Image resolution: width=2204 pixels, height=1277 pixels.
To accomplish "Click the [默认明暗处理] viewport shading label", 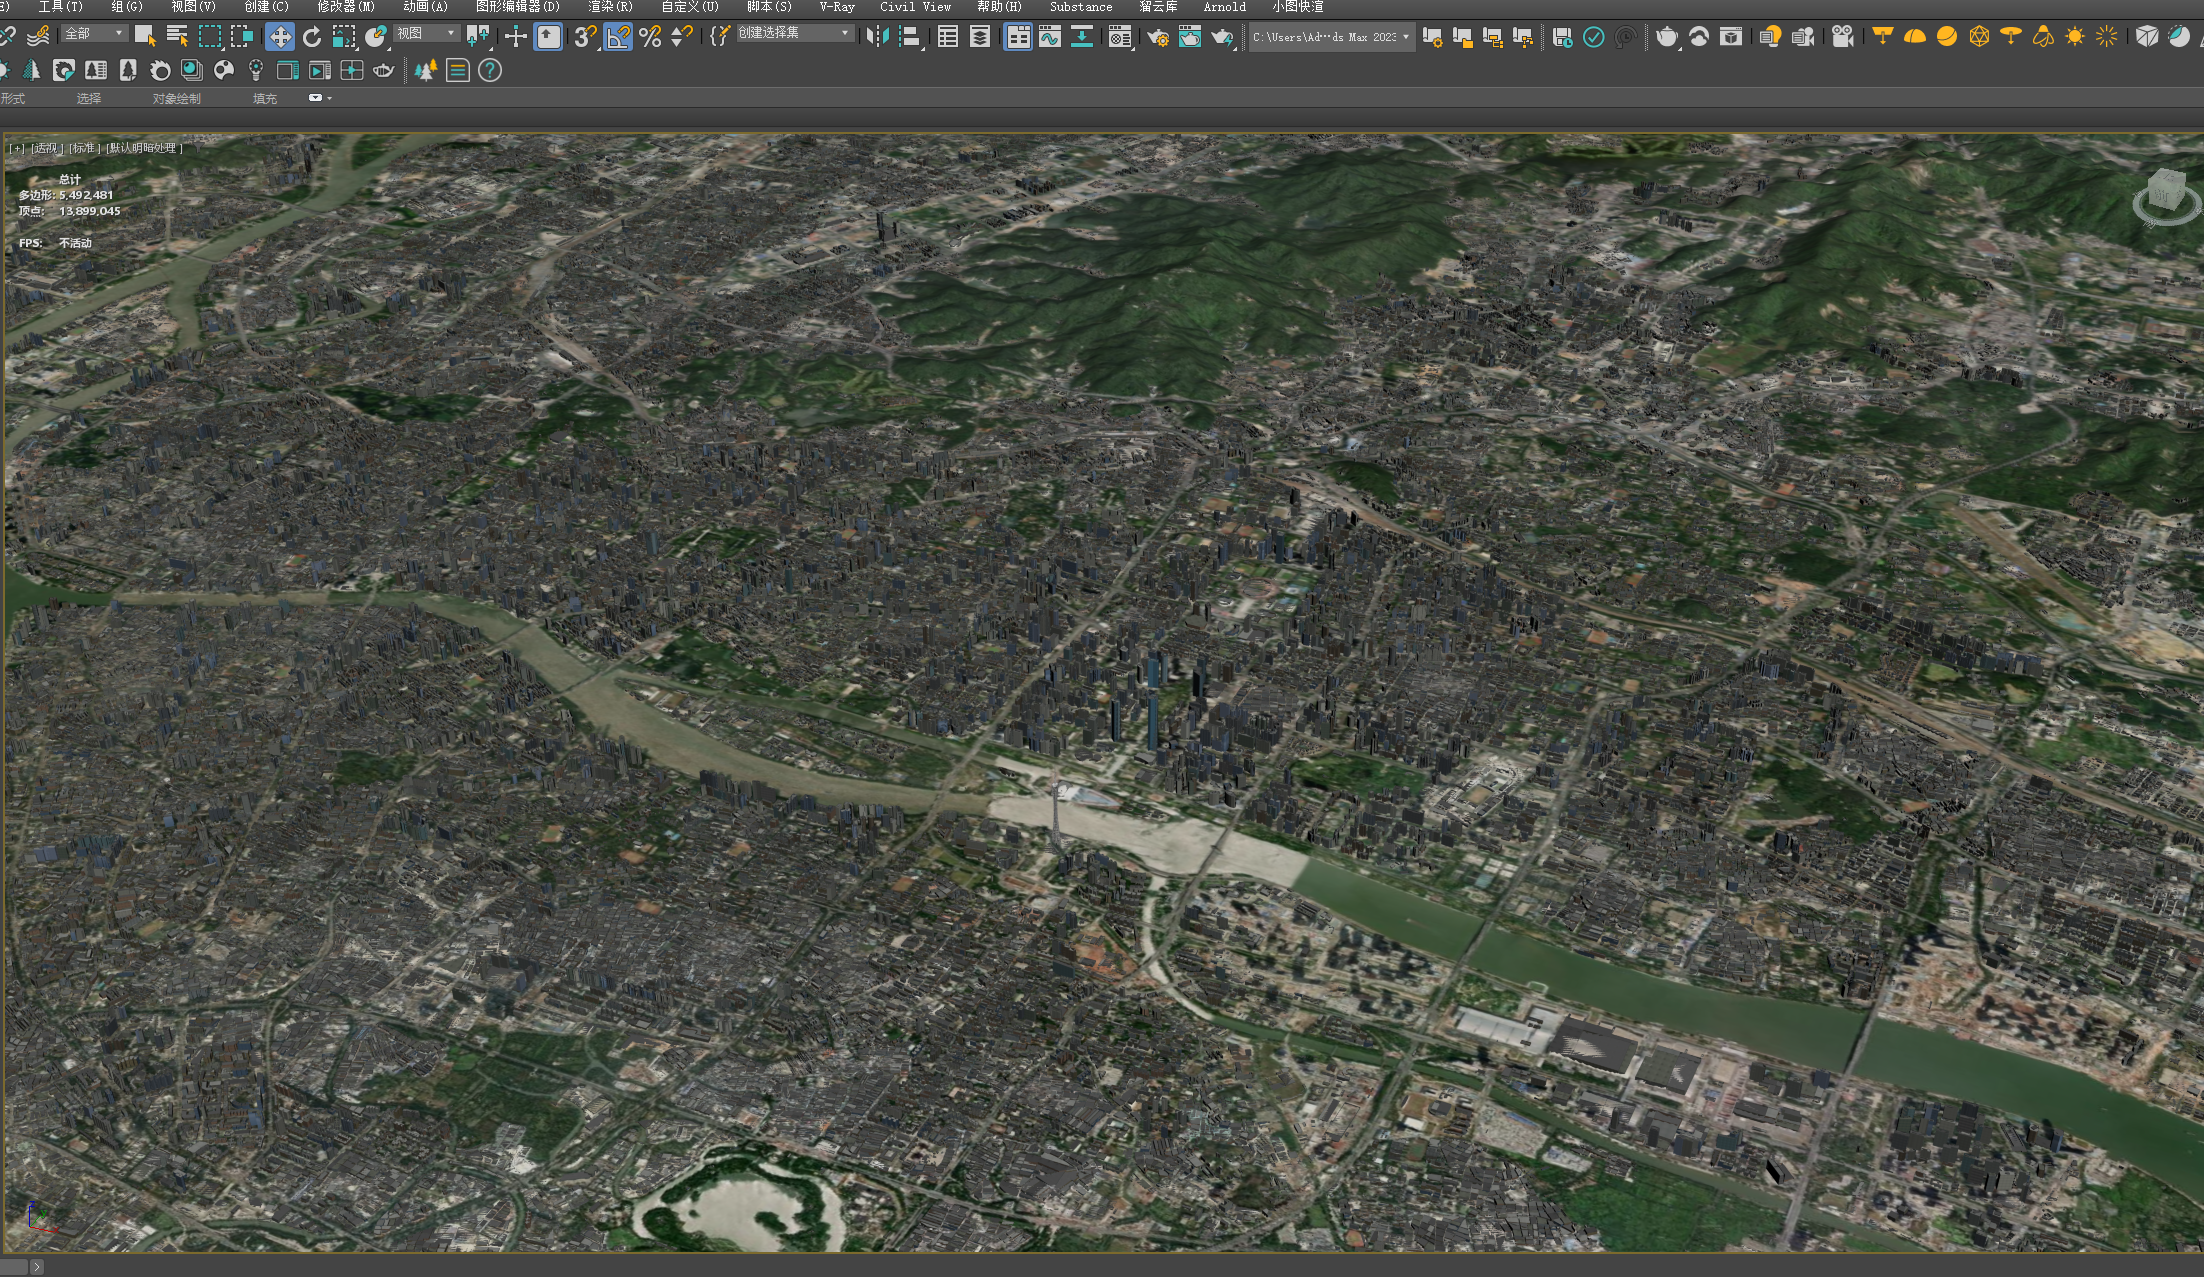I will pyautogui.click(x=145, y=148).
